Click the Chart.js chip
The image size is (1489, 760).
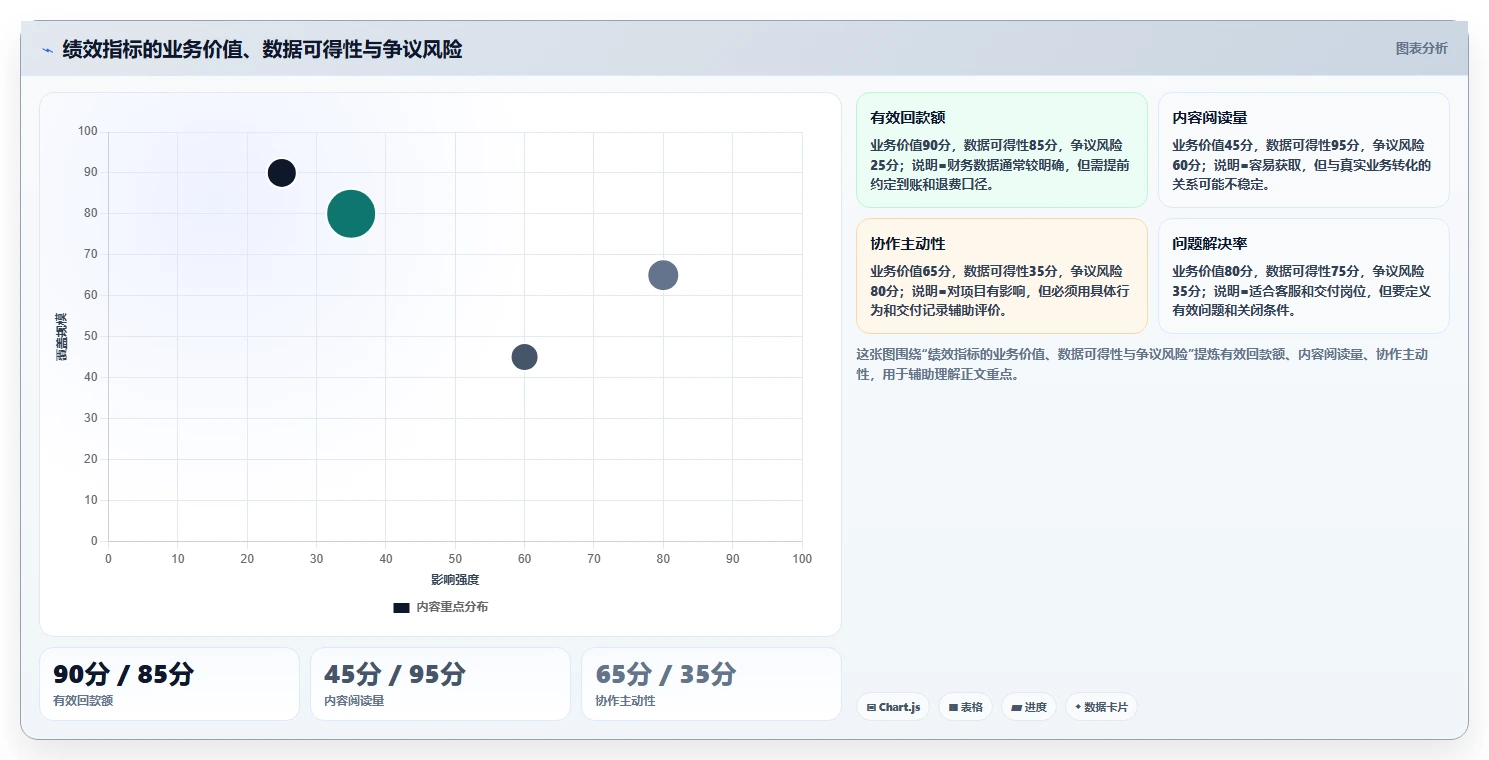coord(893,707)
